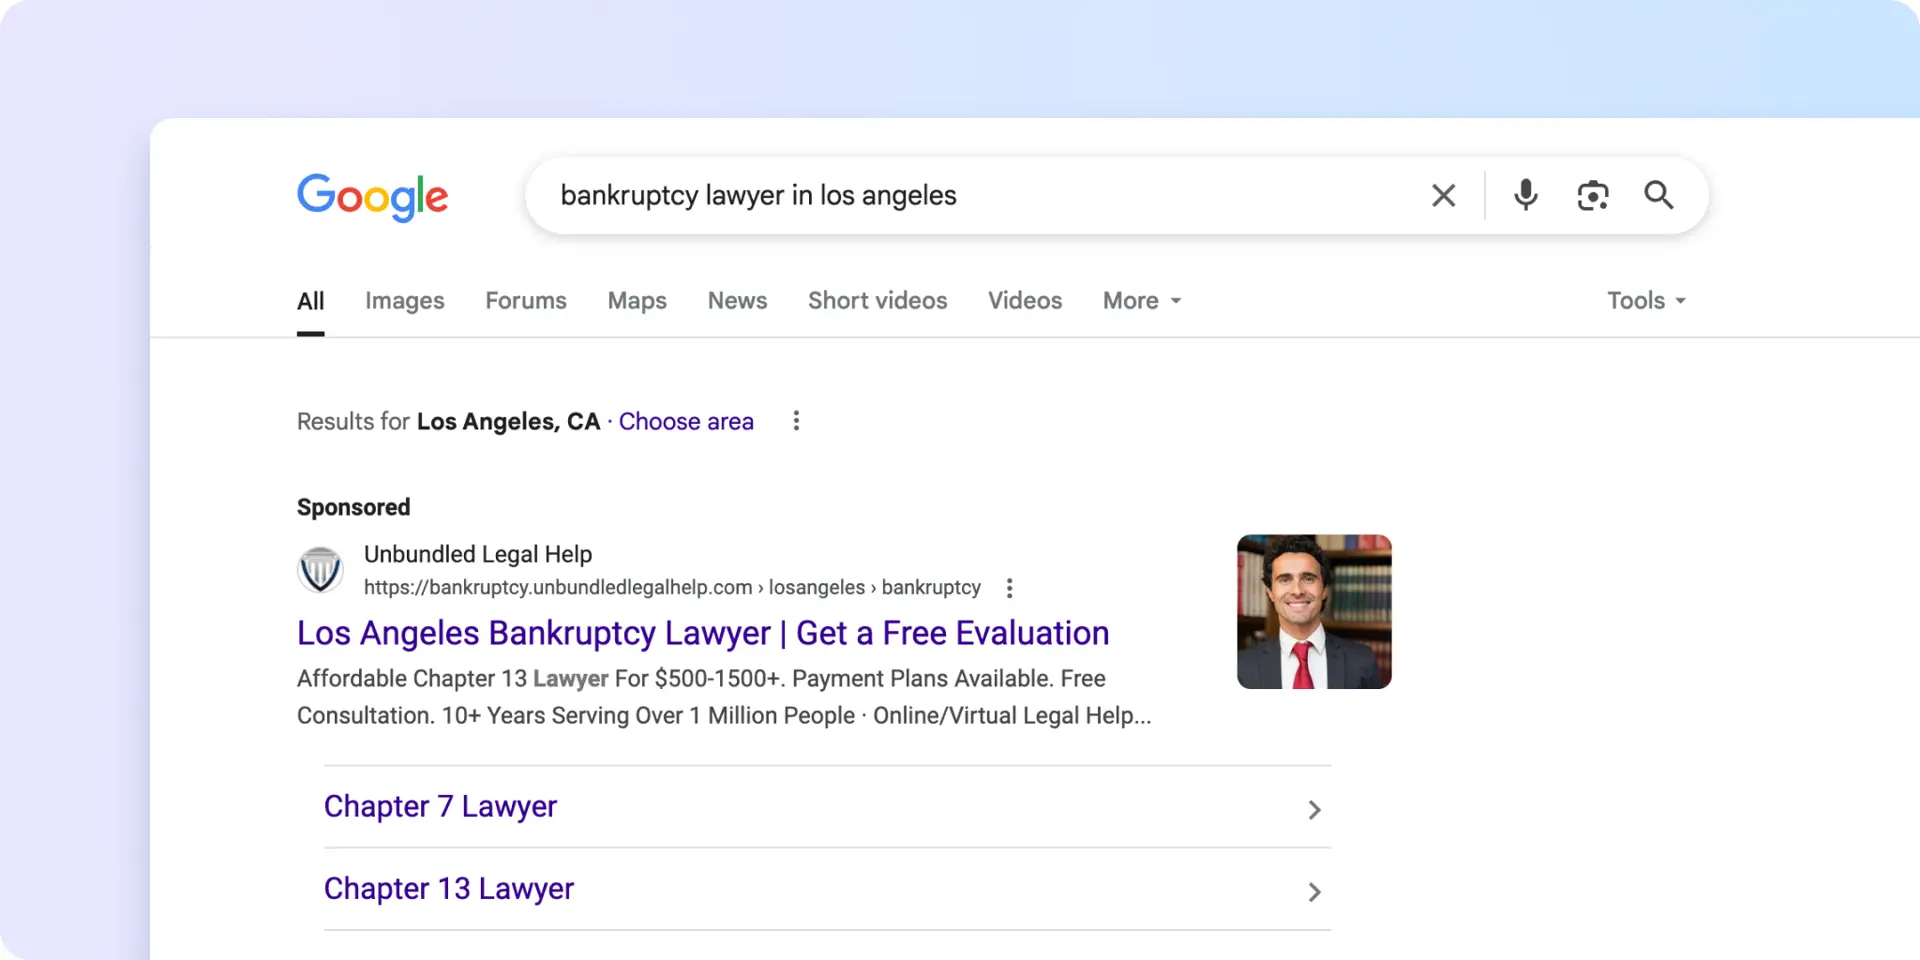Open three-dot options beside ad URL

click(x=1009, y=588)
